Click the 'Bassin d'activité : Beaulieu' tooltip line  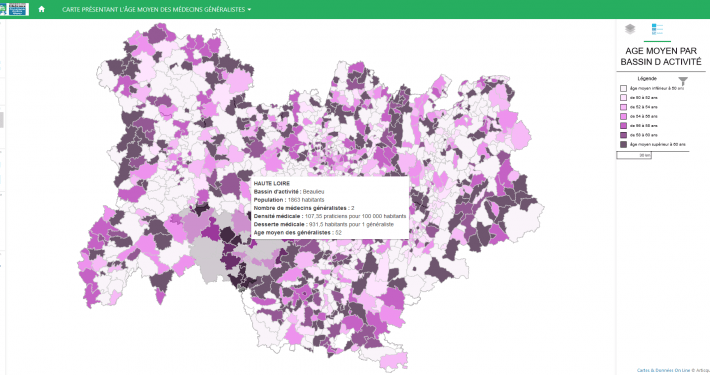289,192
